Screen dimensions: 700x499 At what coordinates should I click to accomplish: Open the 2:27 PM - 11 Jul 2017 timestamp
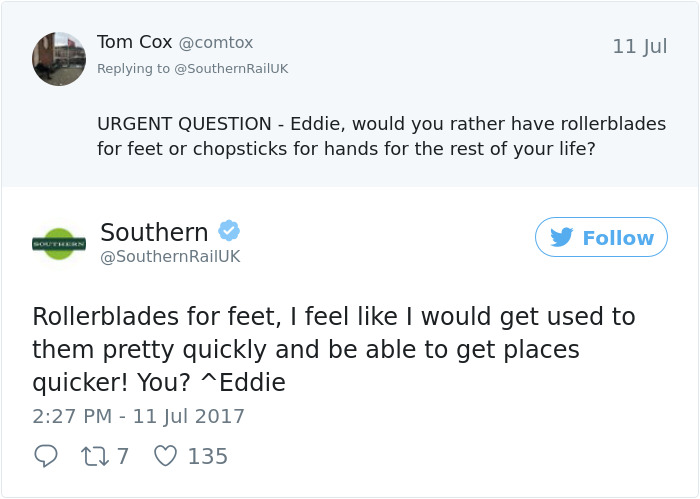138,415
